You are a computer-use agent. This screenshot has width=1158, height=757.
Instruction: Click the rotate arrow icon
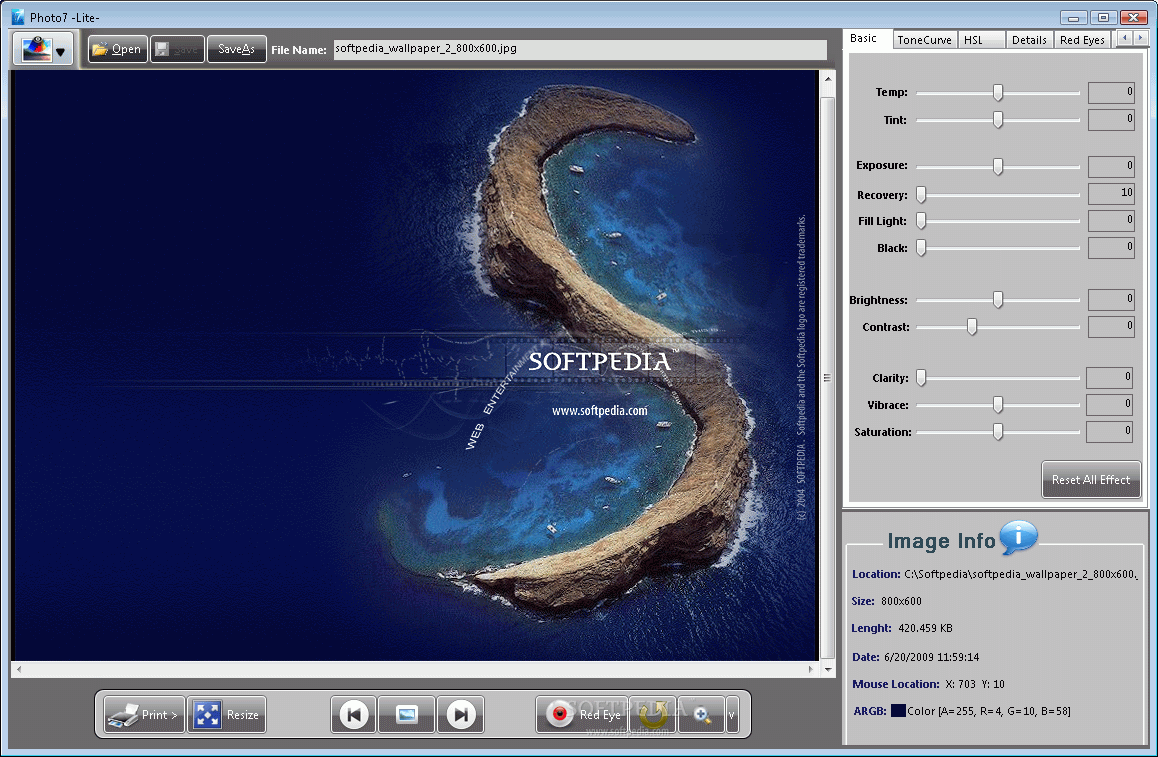[x=653, y=714]
